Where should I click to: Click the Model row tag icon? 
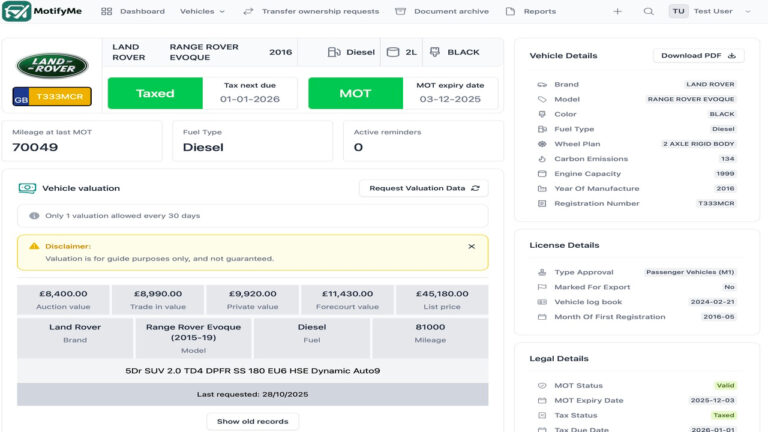coord(542,99)
